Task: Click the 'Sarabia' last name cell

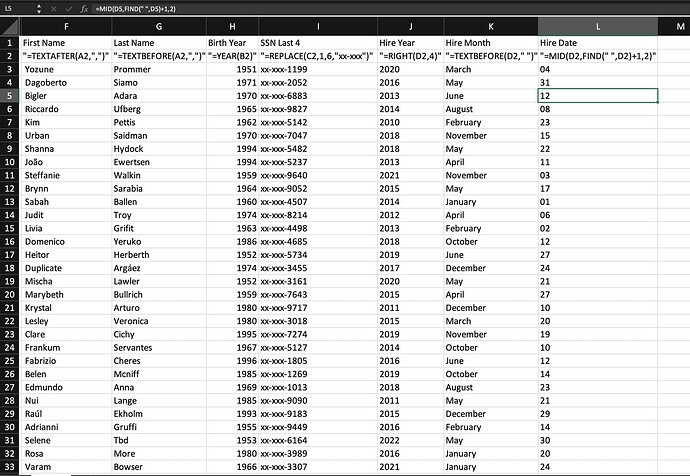Action: pos(159,188)
